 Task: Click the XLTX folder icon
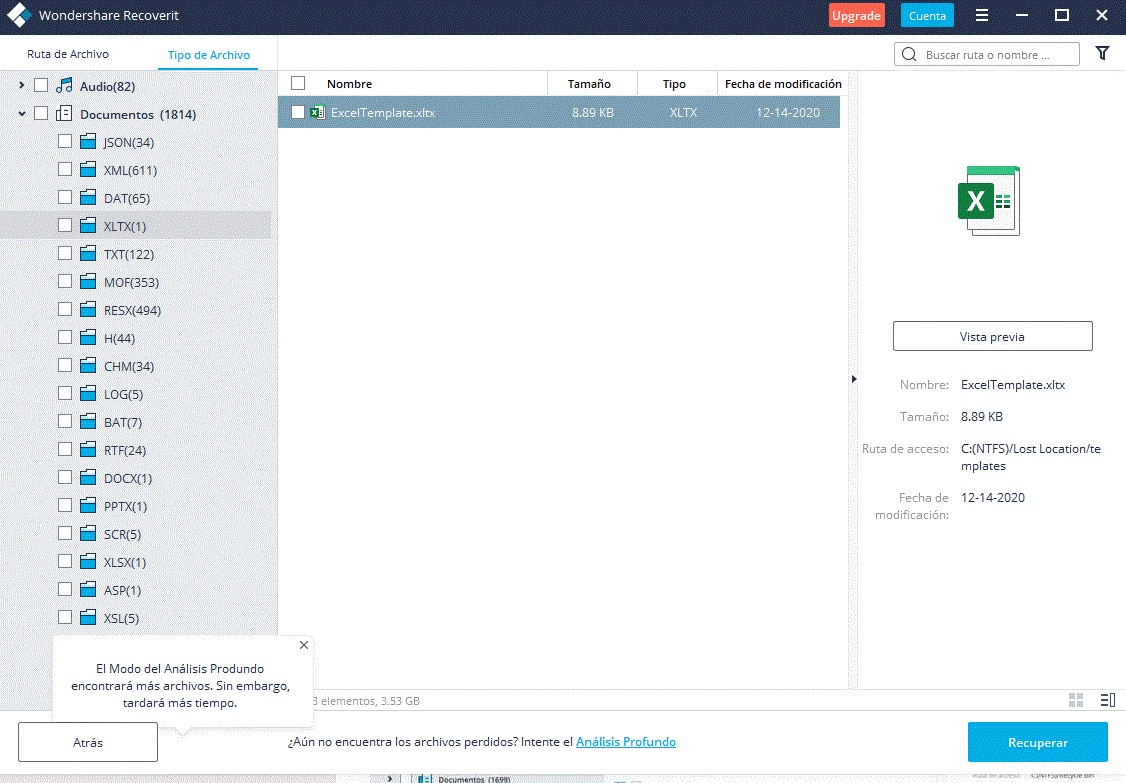pyautogui.click(x=88, y=226)
